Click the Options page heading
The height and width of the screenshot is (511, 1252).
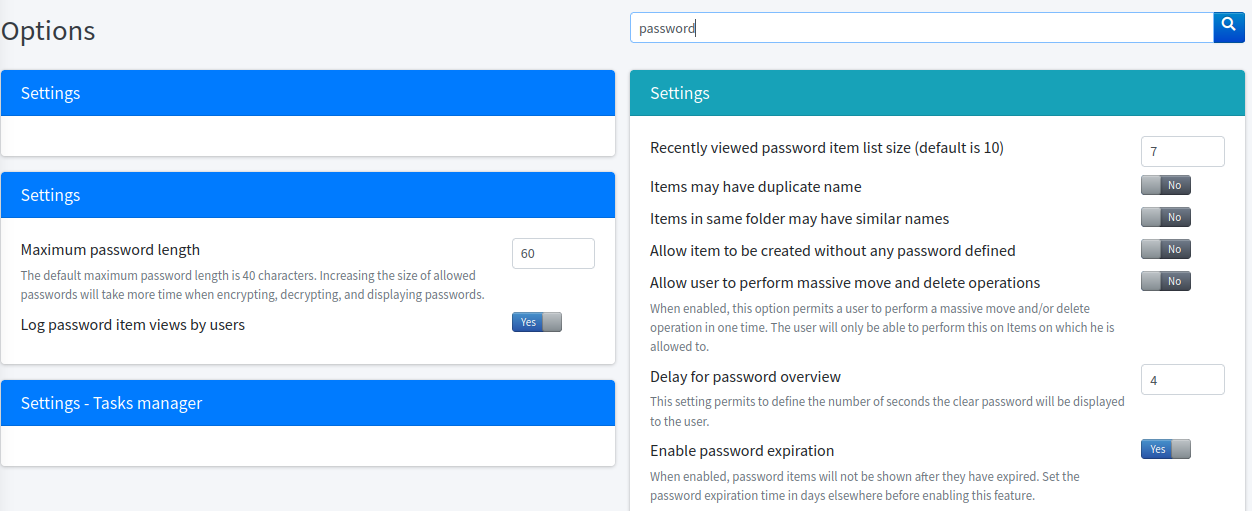48,31
